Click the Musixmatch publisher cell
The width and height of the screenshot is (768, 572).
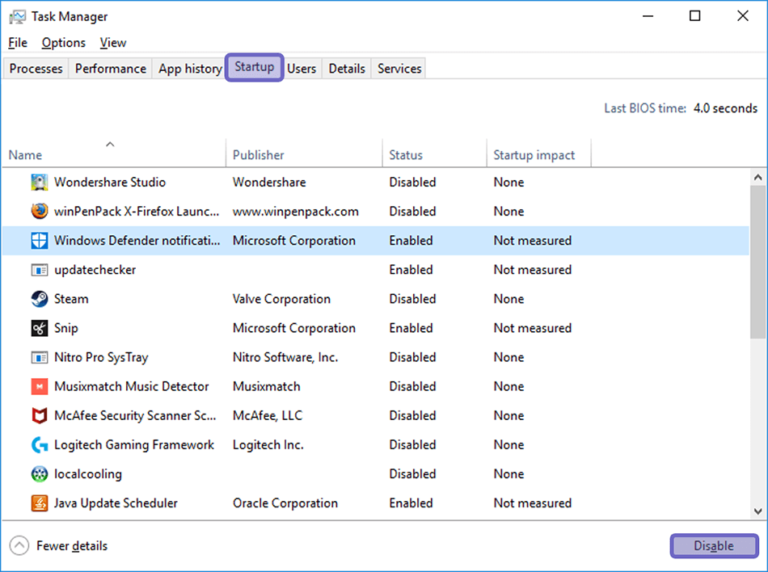[x=266, y=386]
